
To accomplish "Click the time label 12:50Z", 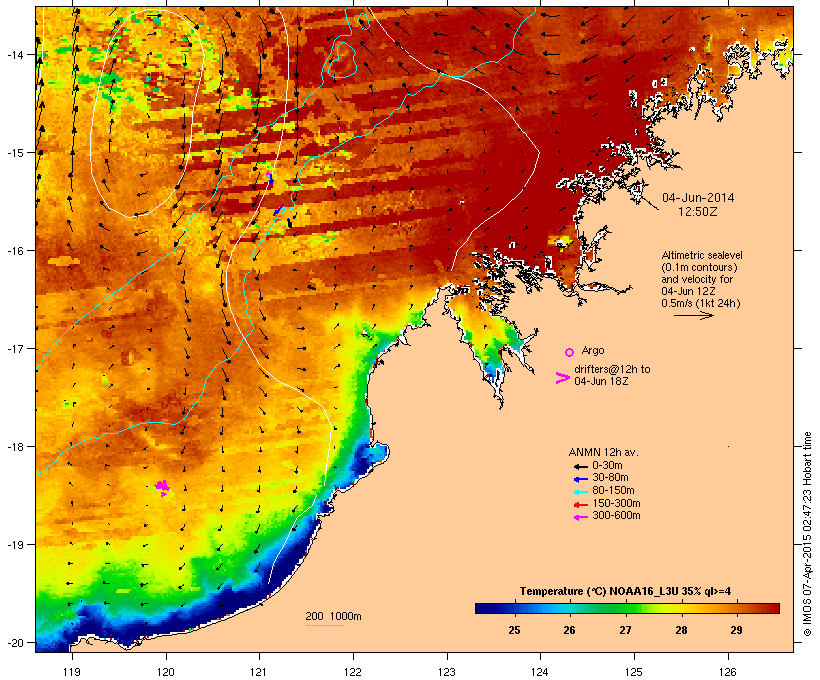I will tap(698, 212).
